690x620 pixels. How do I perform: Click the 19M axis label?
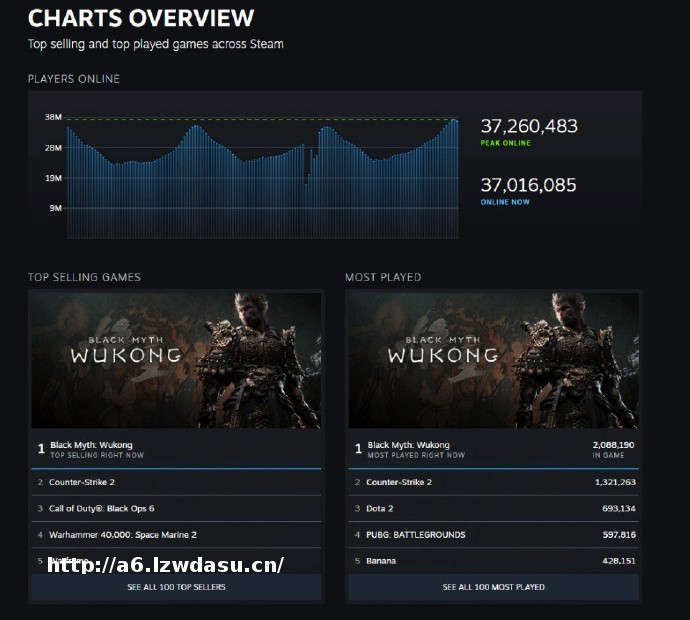(54, 178)
